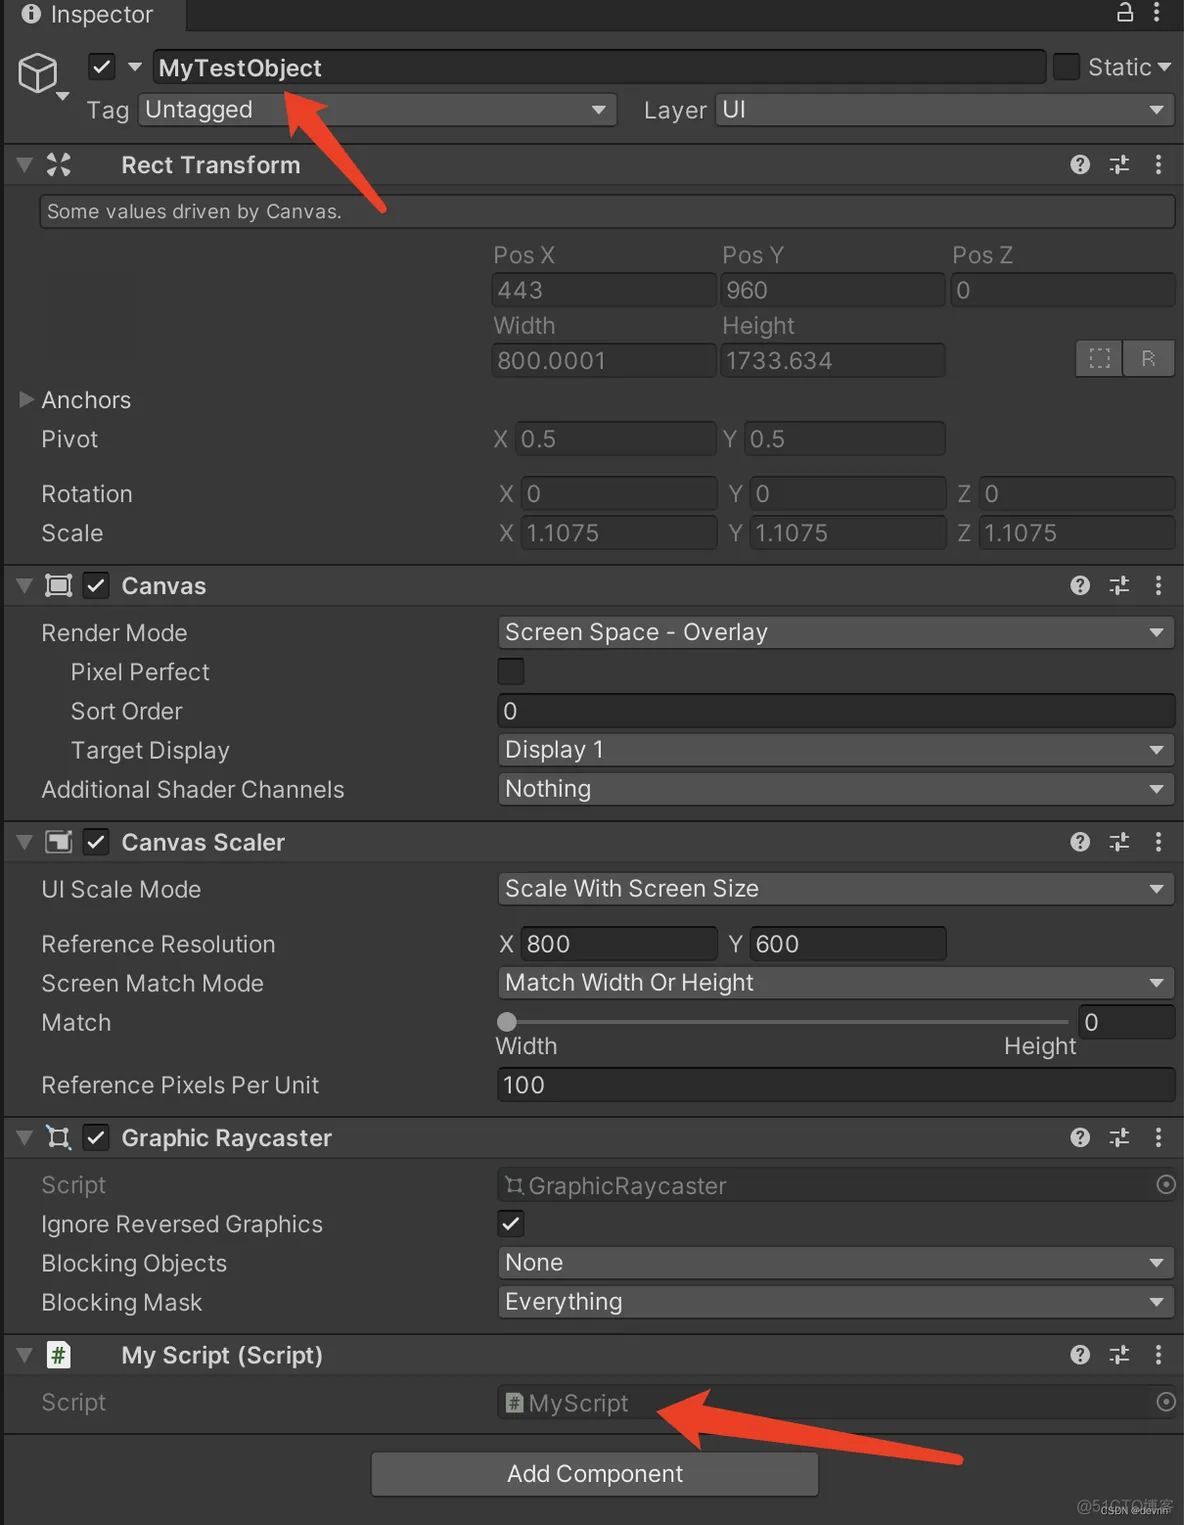Image resolution: width=1184 pixels, height=1525 pixels.
Task: Open Canvas Scaler preset selector
Action: [1119, 842]
